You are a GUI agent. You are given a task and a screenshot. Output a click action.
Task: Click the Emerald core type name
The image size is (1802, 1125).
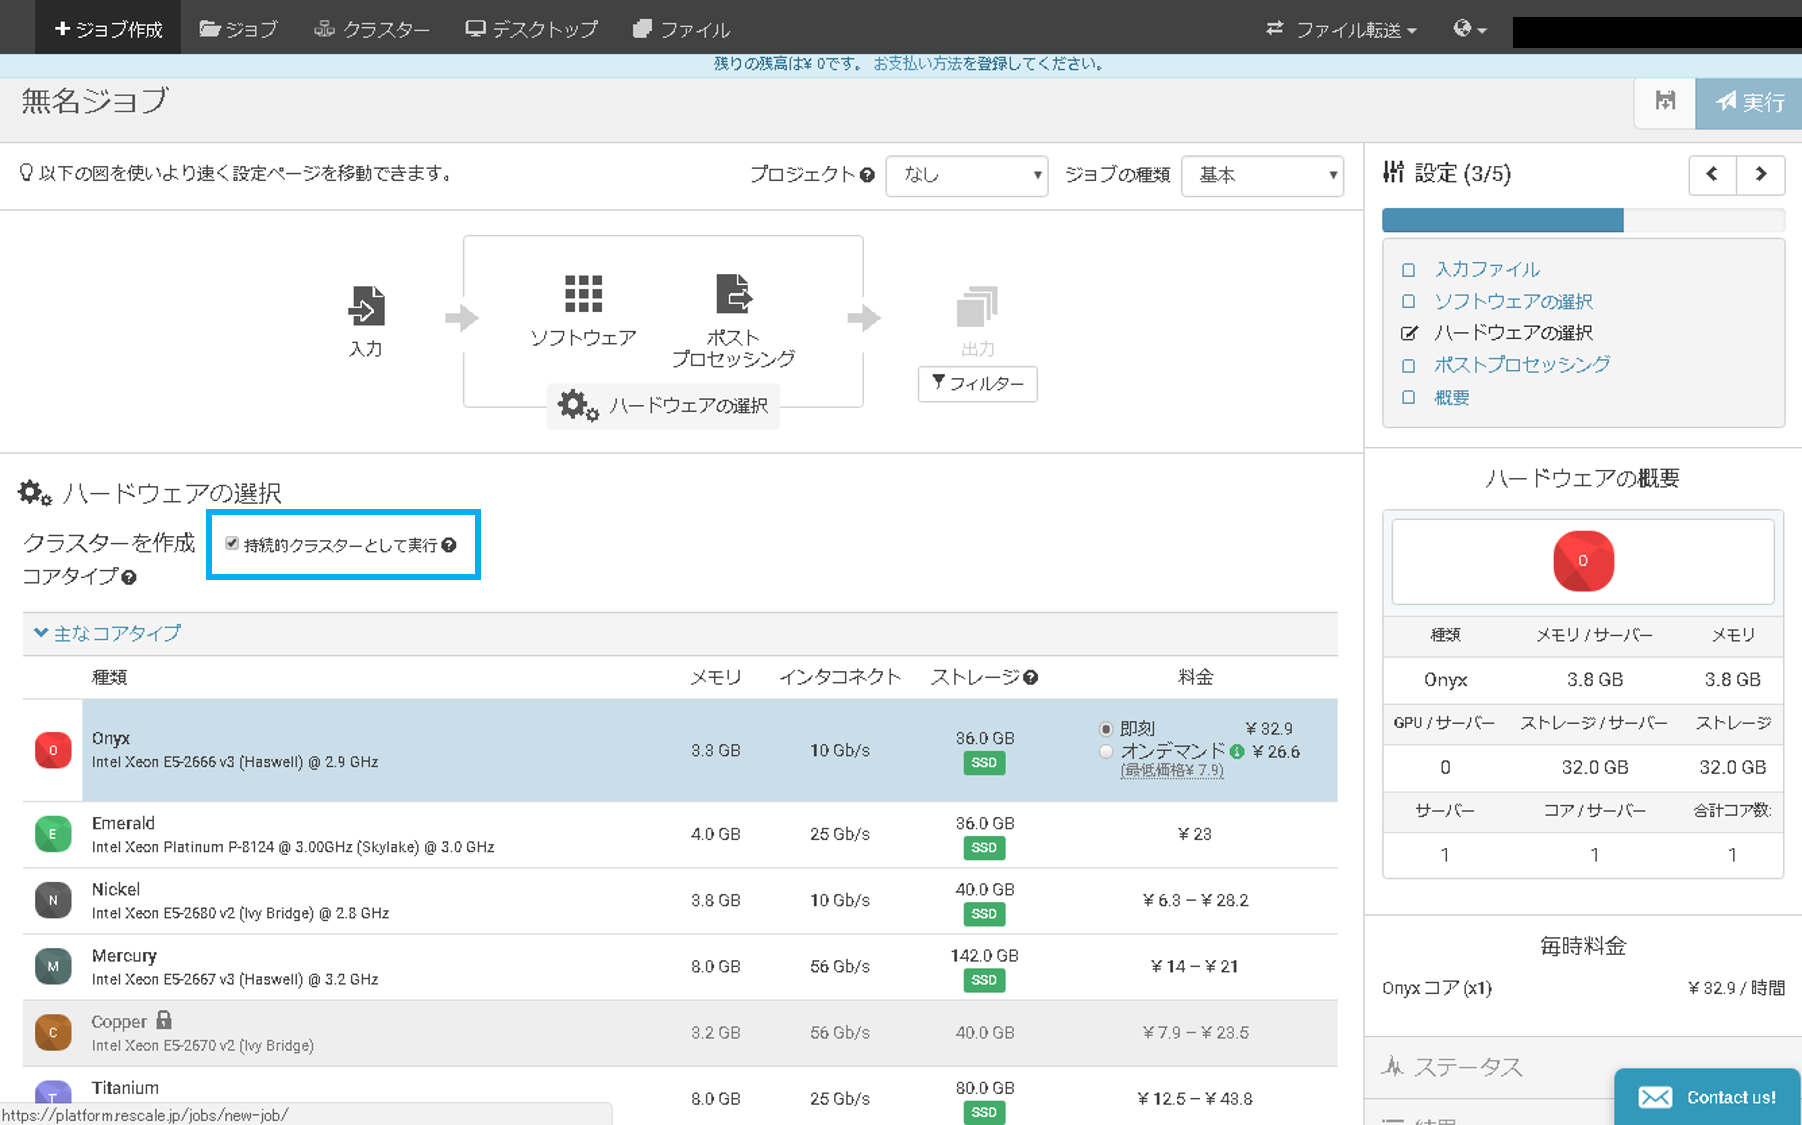coord(123,823)
